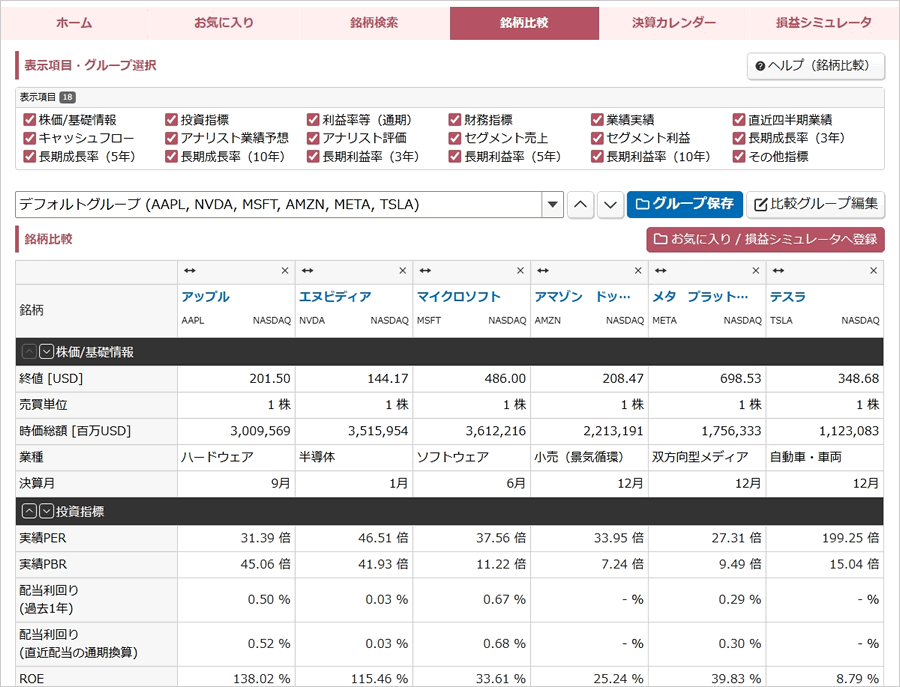The height and width of the screenshot is (687, 900).
Task: Click お気に入り / 損益シミュレータへ登録 button
Action: click(x=765, y=239)
